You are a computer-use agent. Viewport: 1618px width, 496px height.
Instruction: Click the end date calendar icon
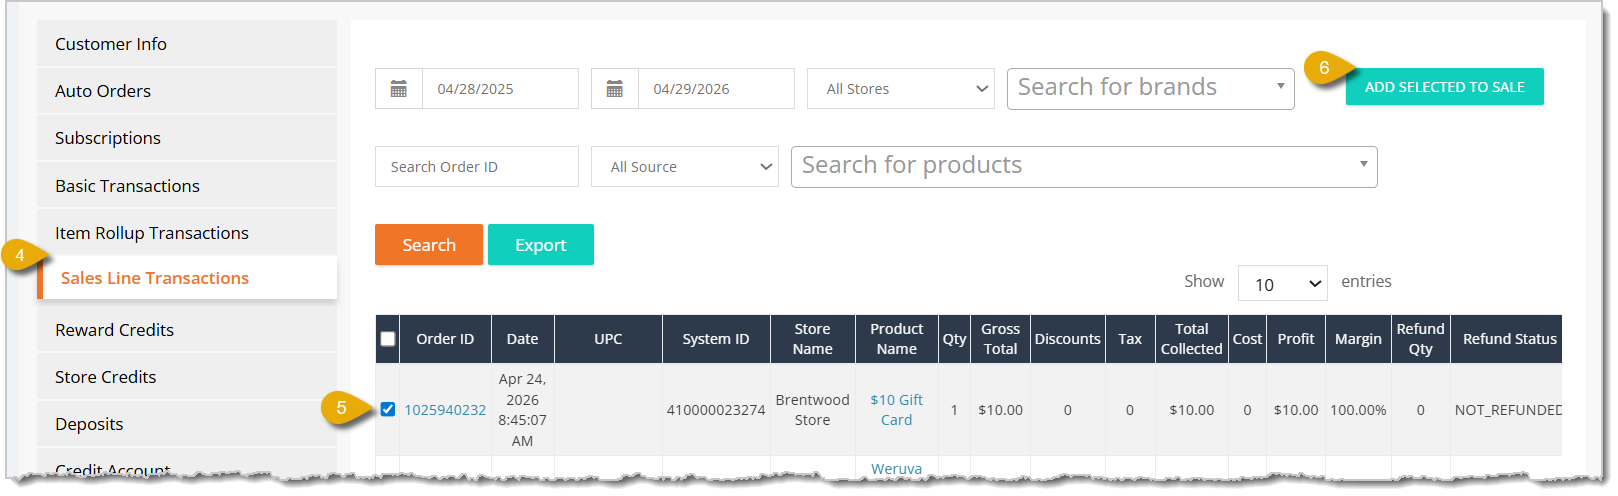pyautogui.click(x=615, y=89)
